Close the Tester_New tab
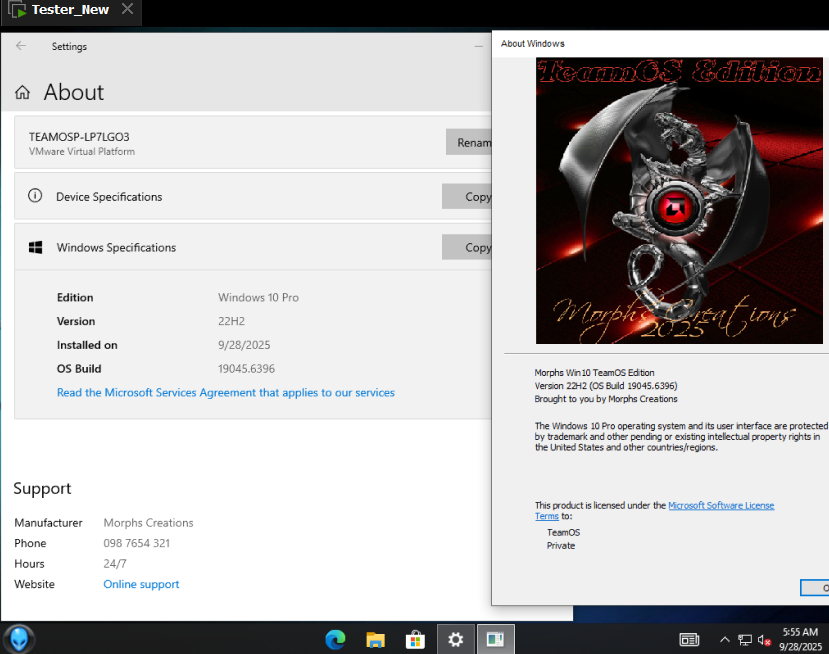The height and width of the screenshot is (654, 829). pos(127,10)
